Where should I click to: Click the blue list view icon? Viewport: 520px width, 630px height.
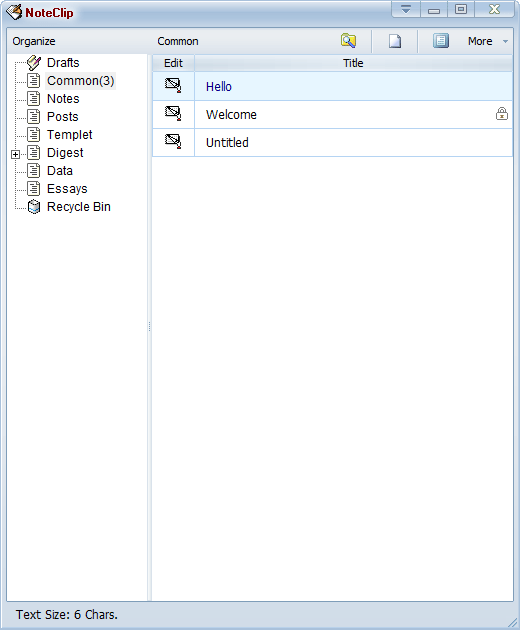point(440,41)
